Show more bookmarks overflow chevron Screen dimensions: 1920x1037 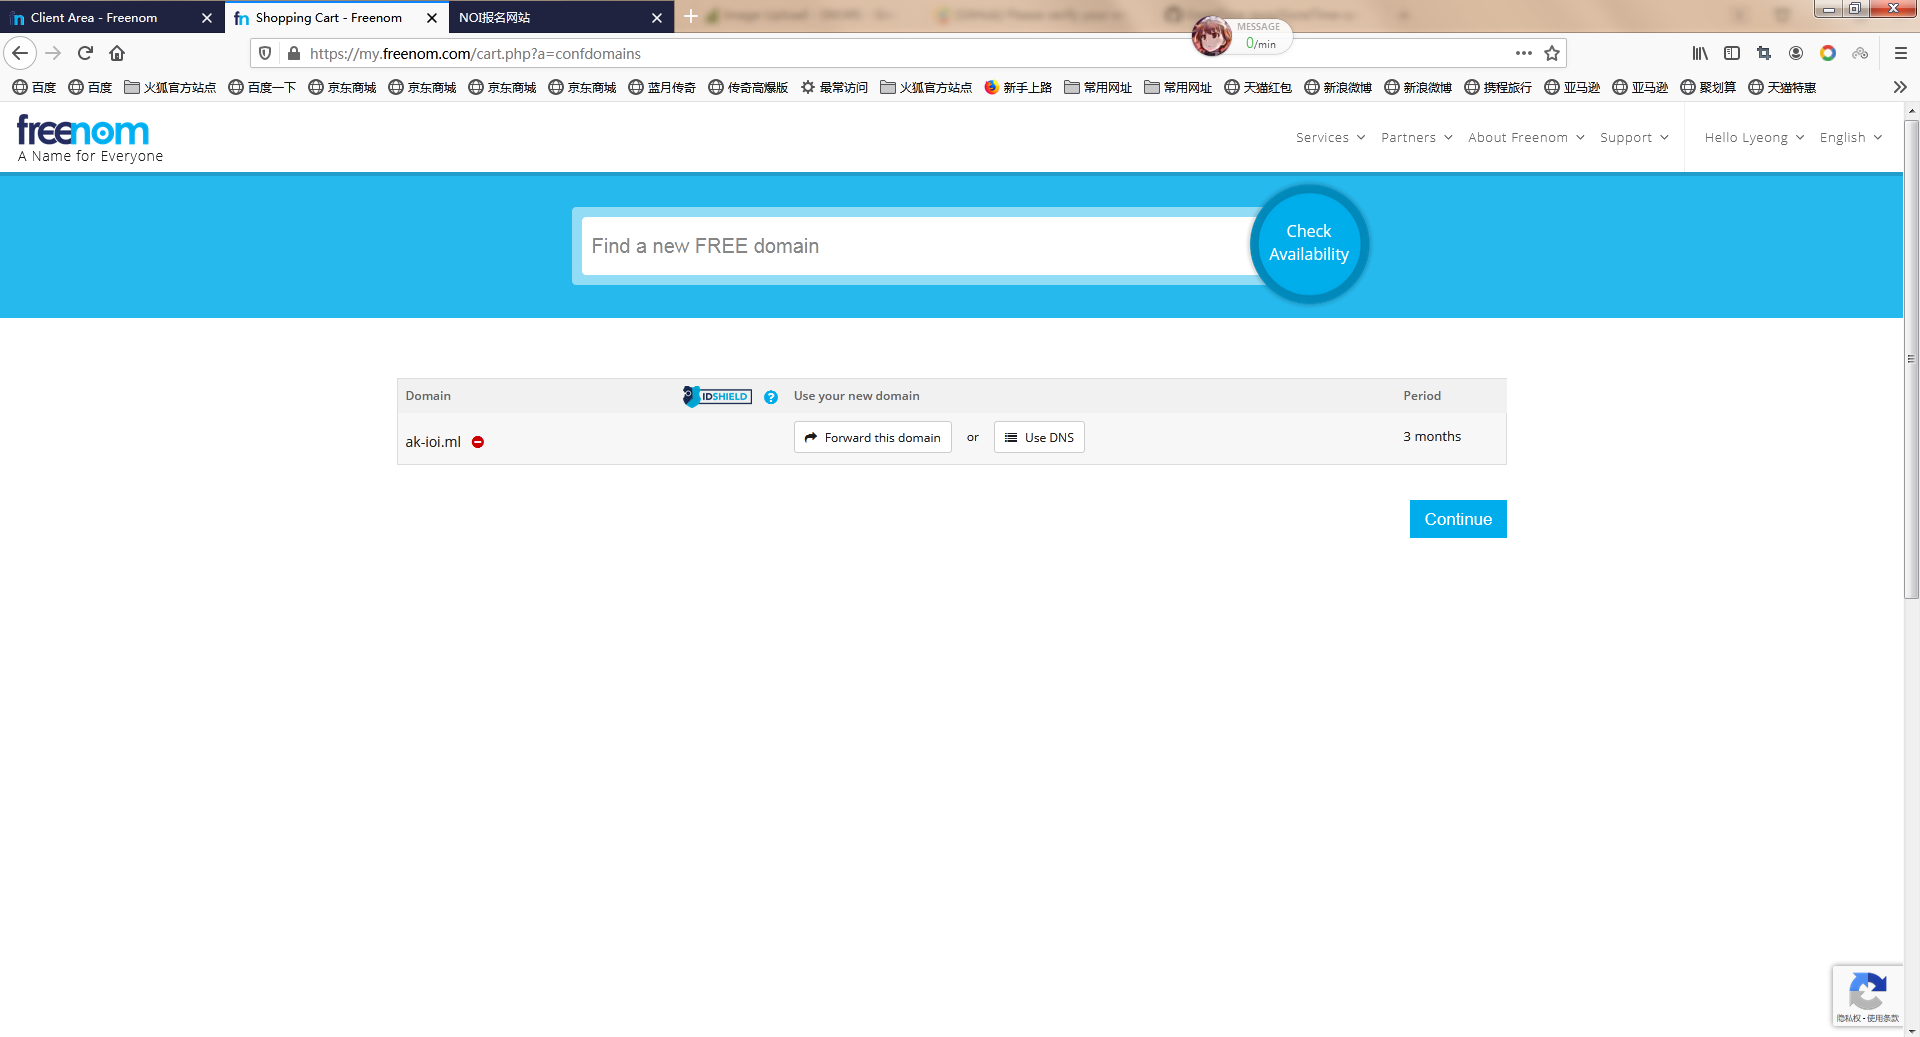1900,87
